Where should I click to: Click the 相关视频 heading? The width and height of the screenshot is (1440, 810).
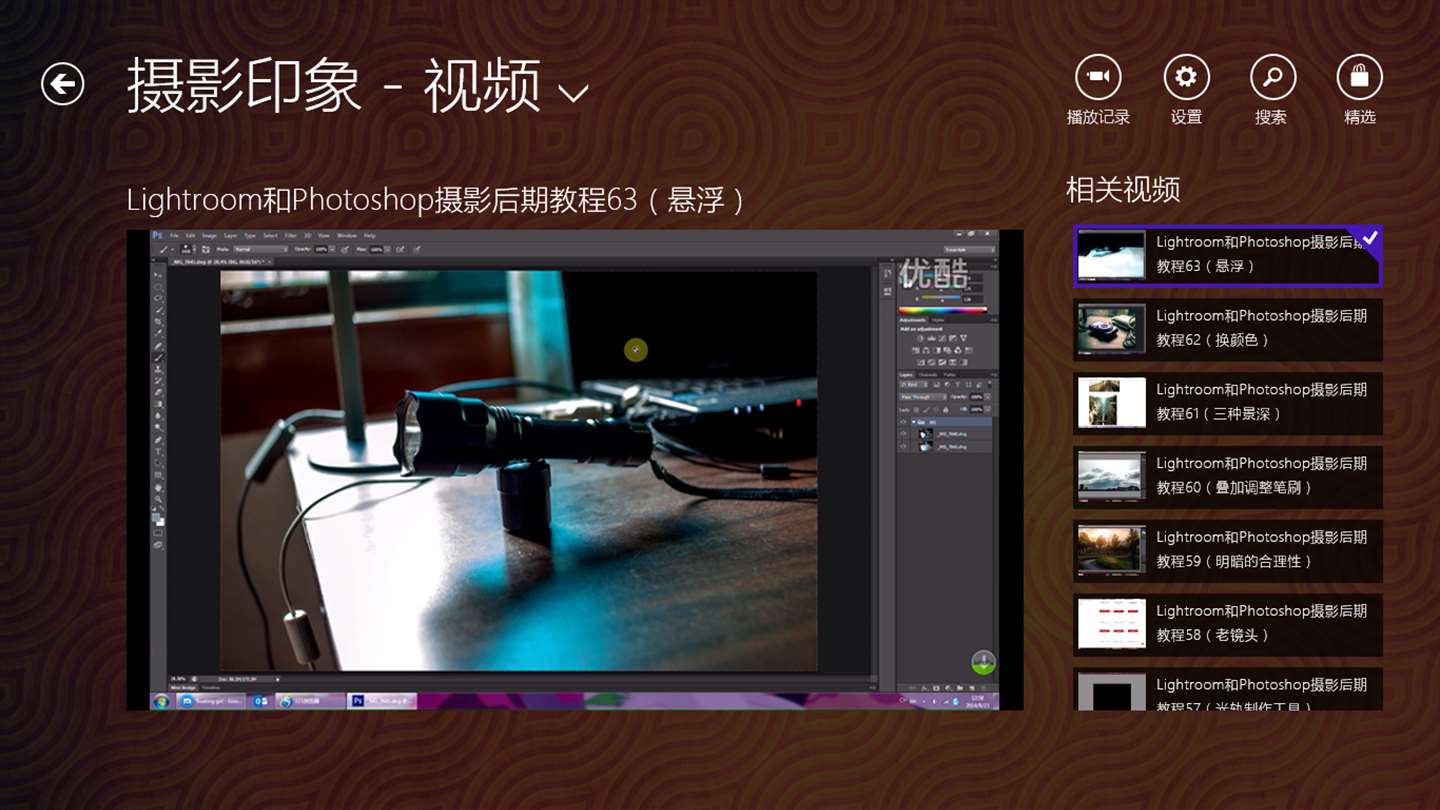pyautogui.click(x=1123, y=189)
